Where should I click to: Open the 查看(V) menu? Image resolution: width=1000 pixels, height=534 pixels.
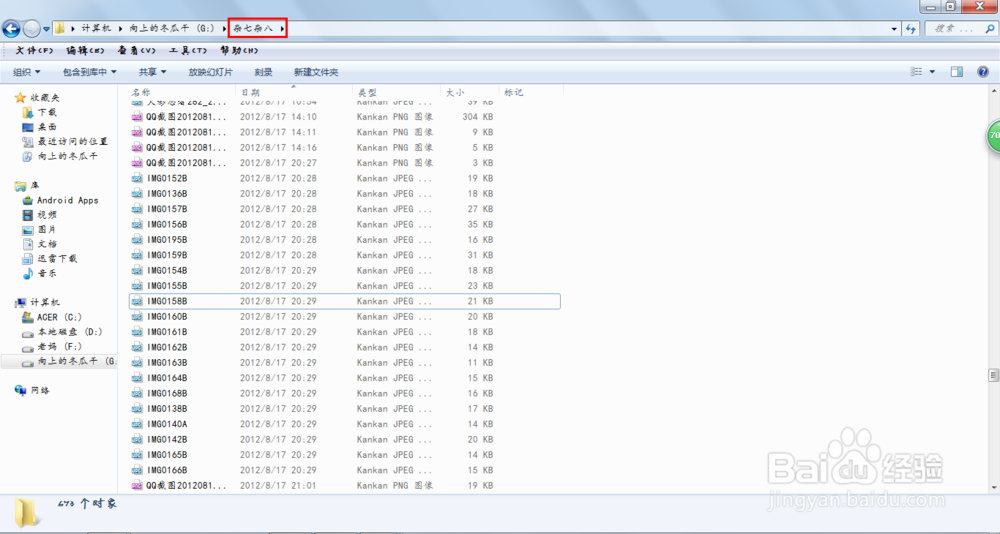[136, 50]
